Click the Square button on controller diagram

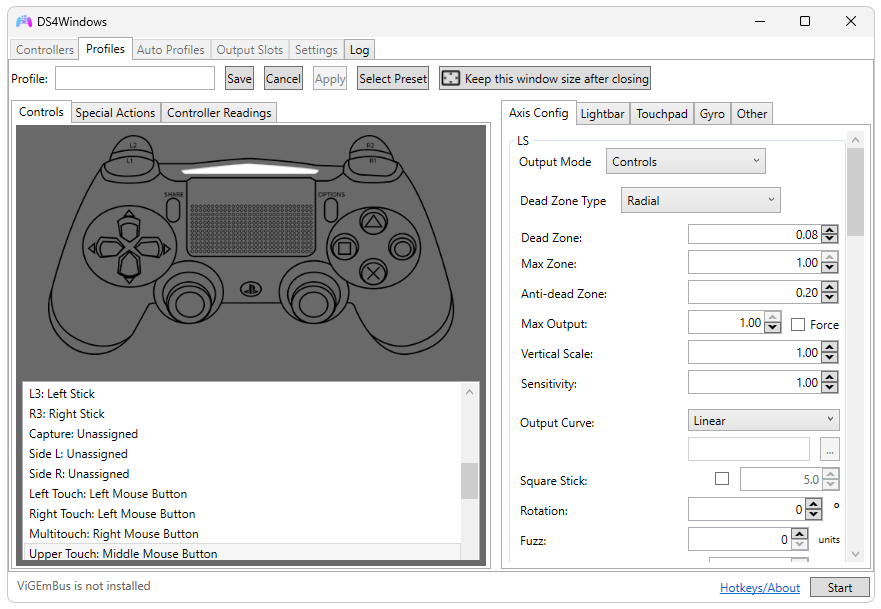click(x=344, y=248)
